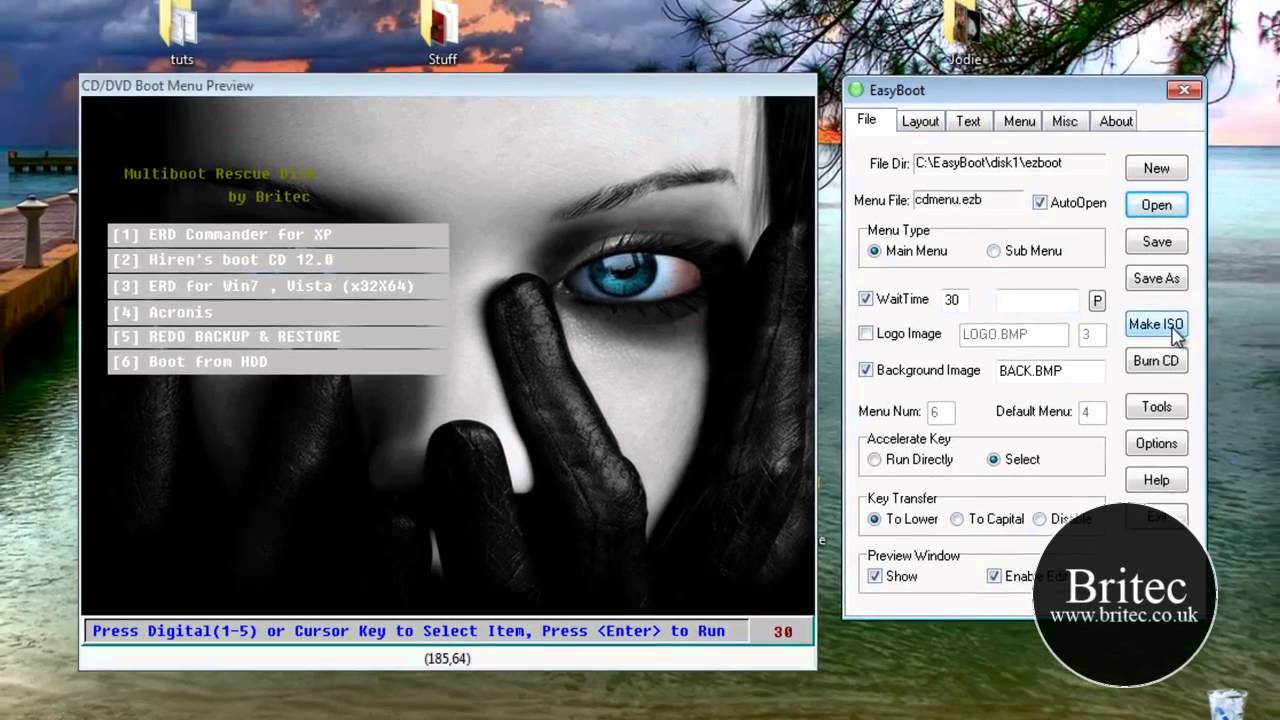Click the Press Digital(1-5) instruction bar
The width and height of the screenshot is (1280, 720).
(x=416, y=632)
